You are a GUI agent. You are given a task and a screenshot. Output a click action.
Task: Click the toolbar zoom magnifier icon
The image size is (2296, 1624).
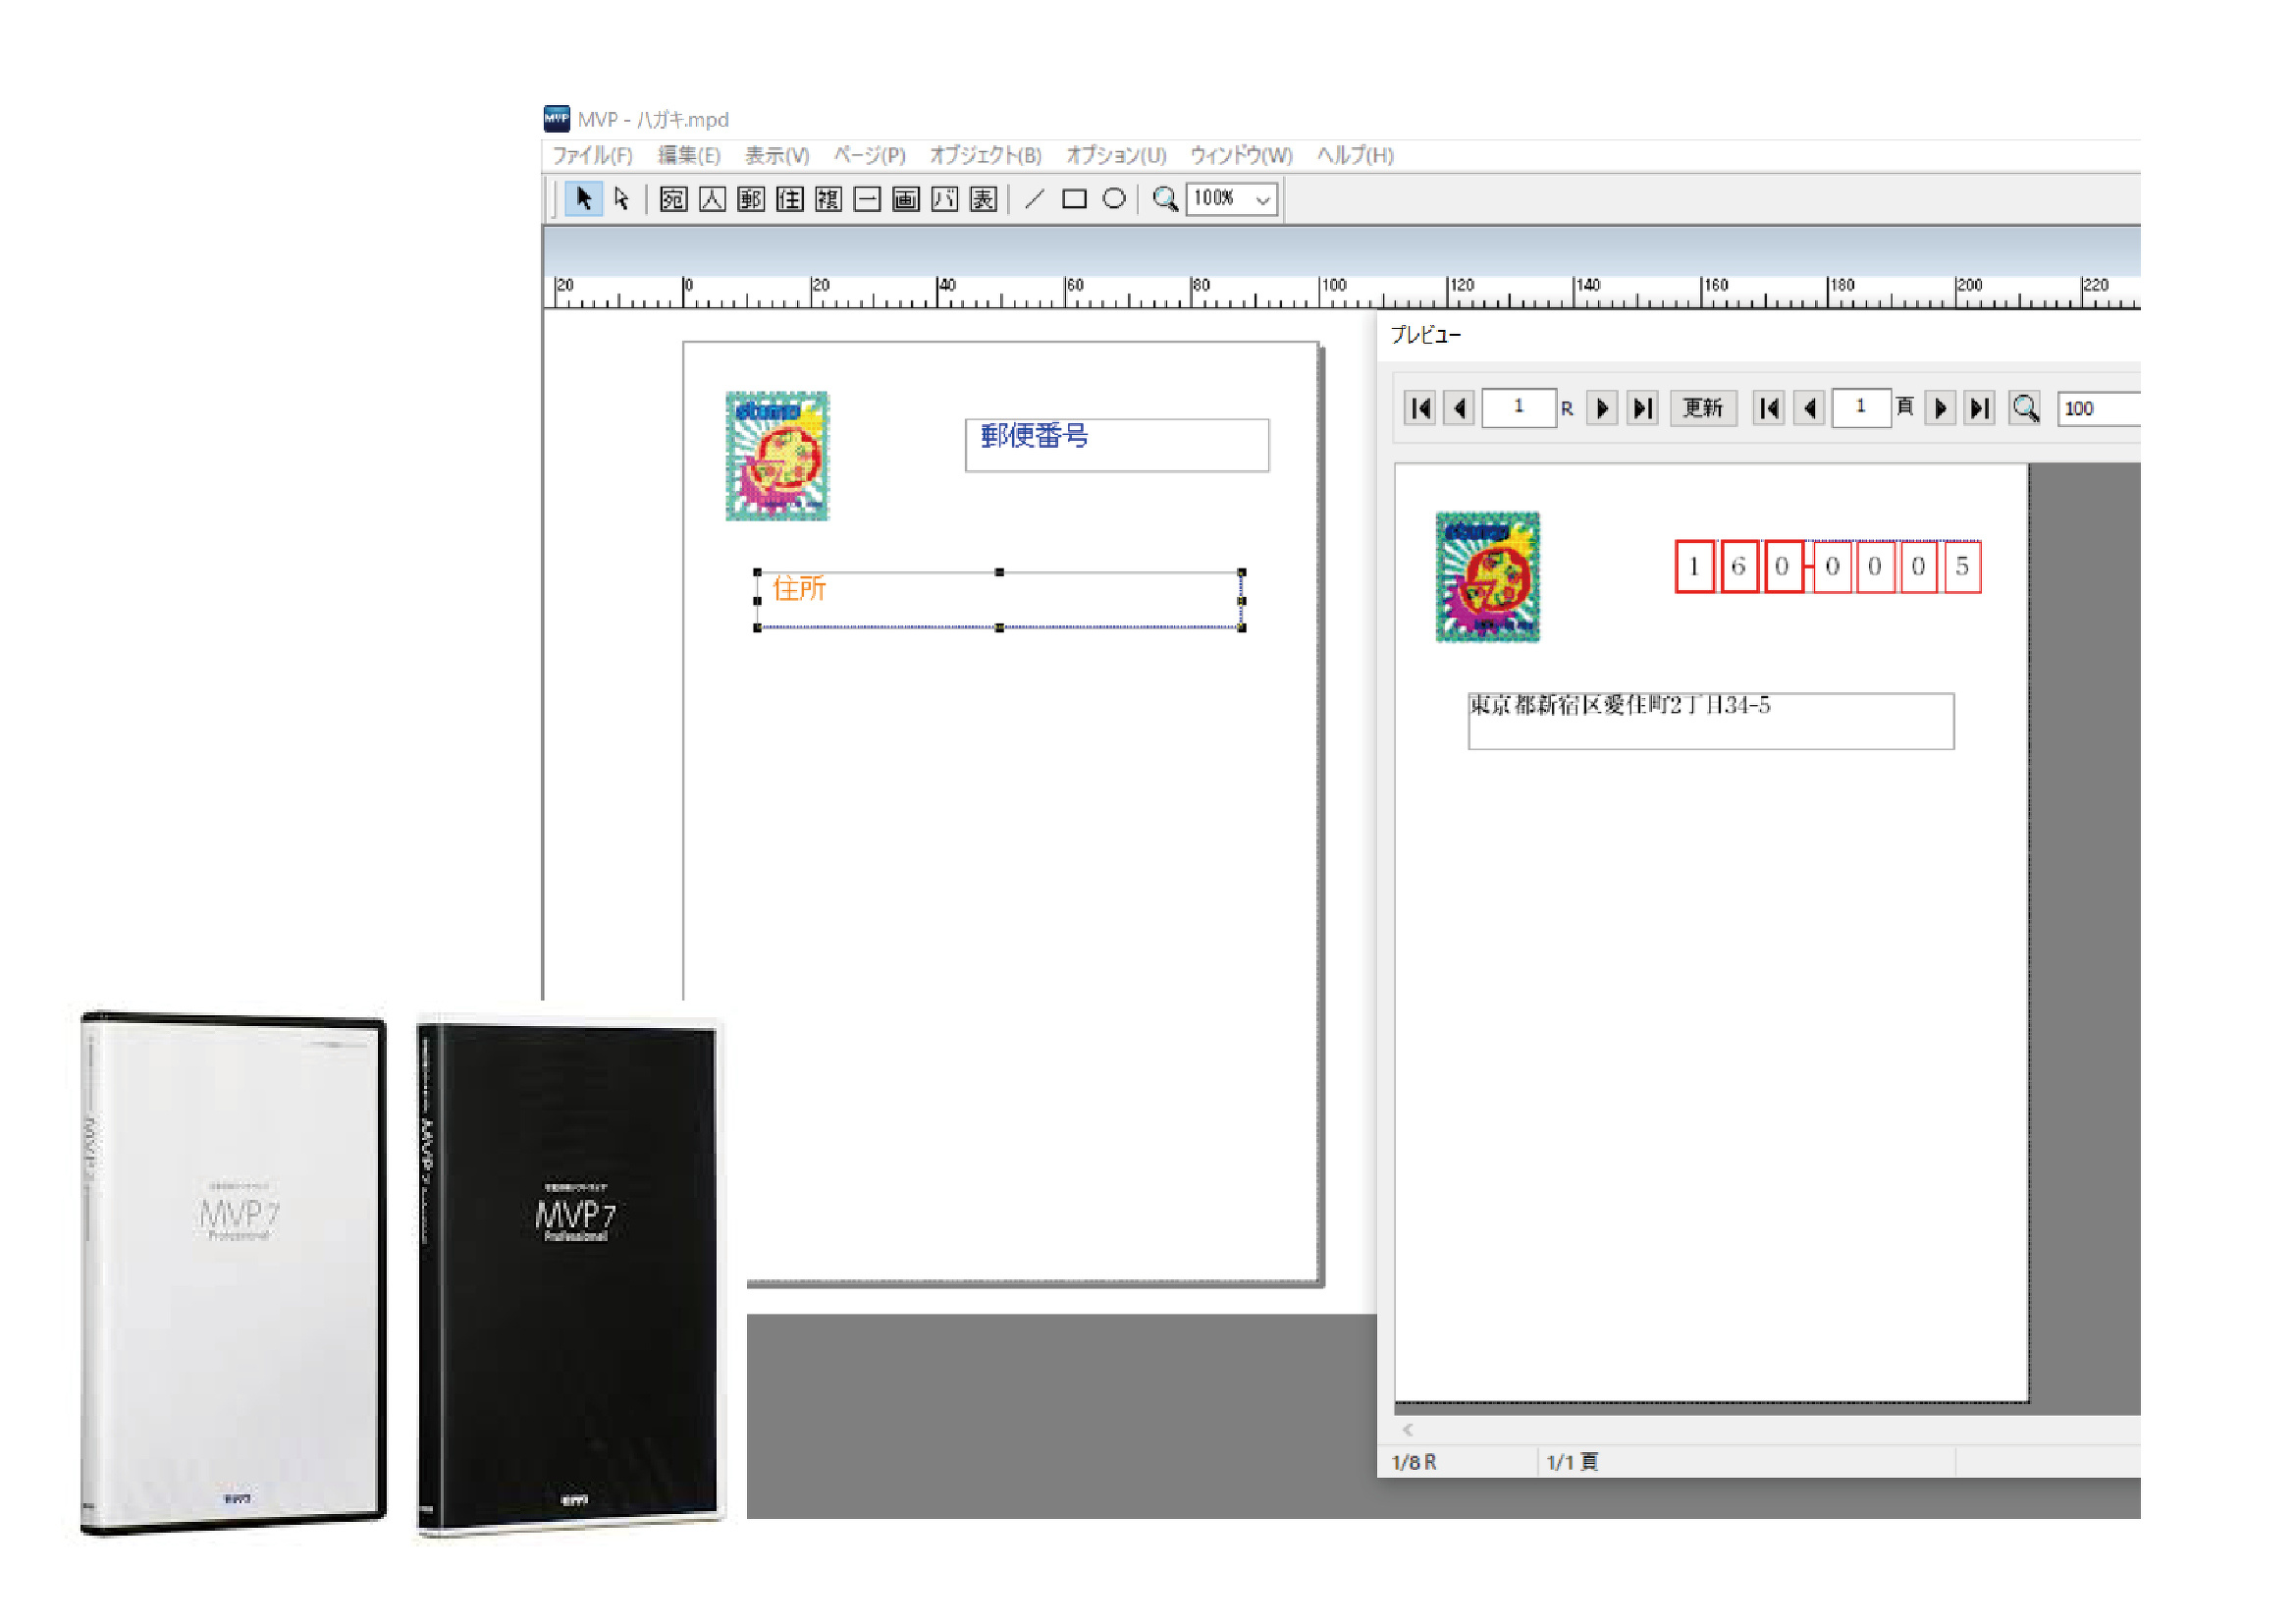point(1164,199)
